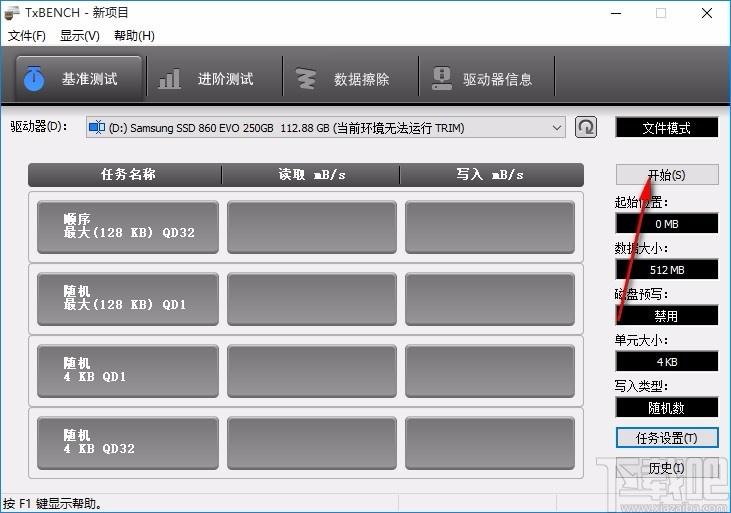Switch to the 驱动器信息 tab
The height and width of the screenshot is (513, 731).
487,78
